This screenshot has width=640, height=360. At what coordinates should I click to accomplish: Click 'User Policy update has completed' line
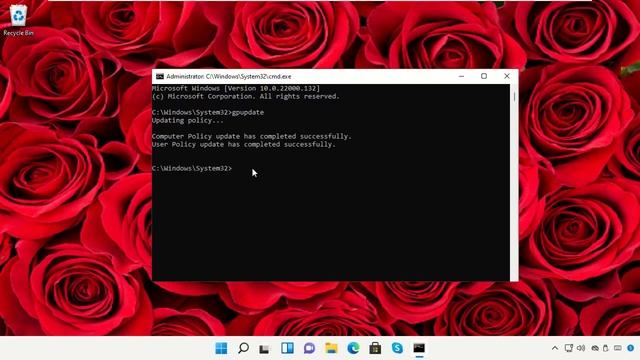pos(244,144)
